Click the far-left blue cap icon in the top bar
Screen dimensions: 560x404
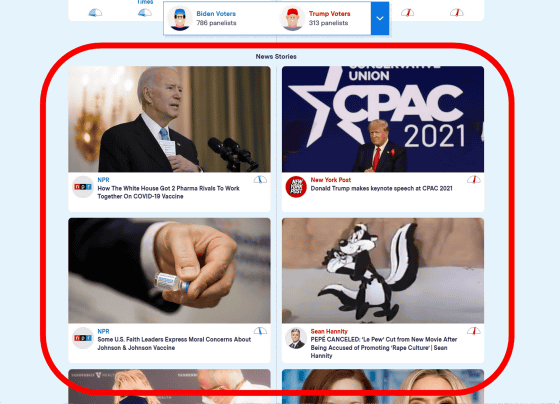pos(95,13)
